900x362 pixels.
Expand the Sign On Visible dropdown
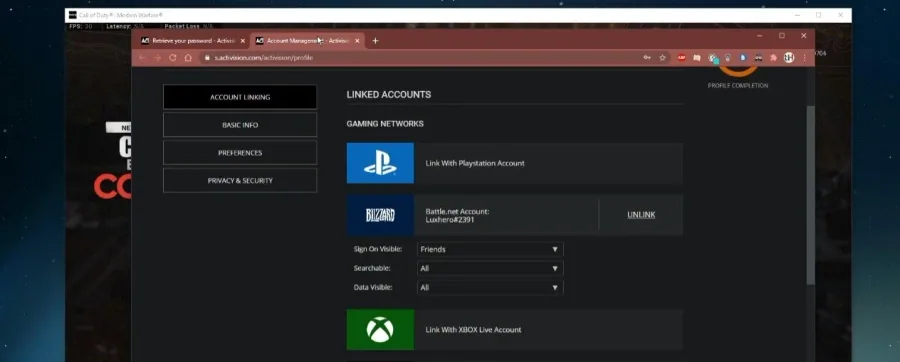[x=490, y=250]
